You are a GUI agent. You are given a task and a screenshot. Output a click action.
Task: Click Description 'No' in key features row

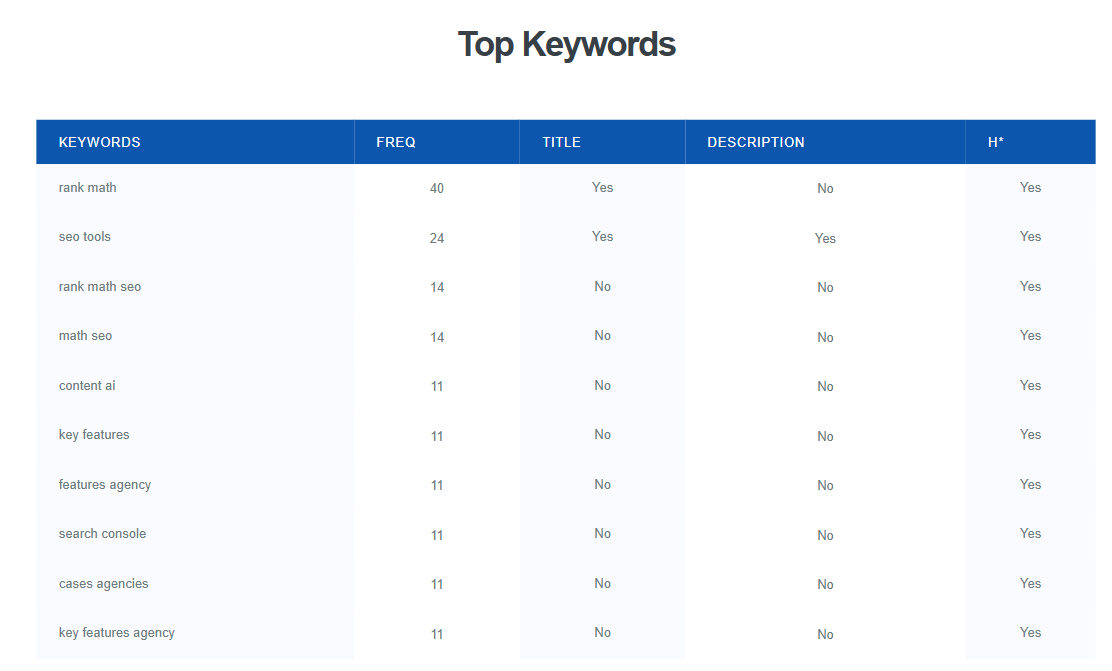pyautogui.click(x=825, y=436)
